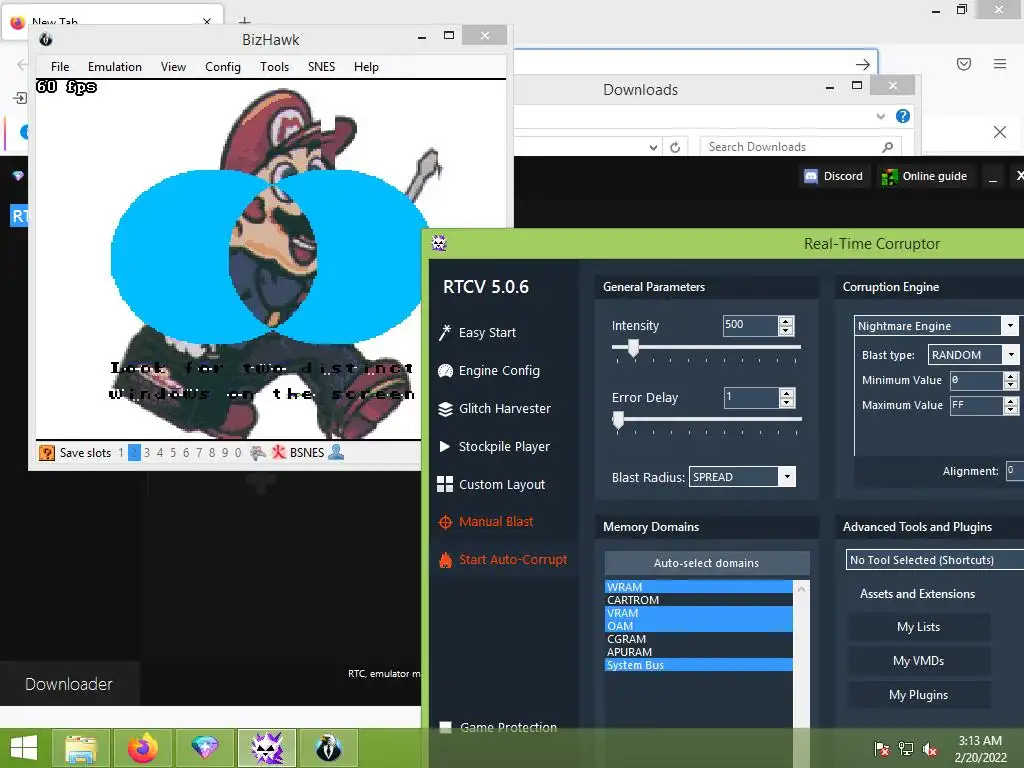The image size is (1024, 768).
Task: Expand the Downloads ribbon chevron
Action: [x=880, y=116]
